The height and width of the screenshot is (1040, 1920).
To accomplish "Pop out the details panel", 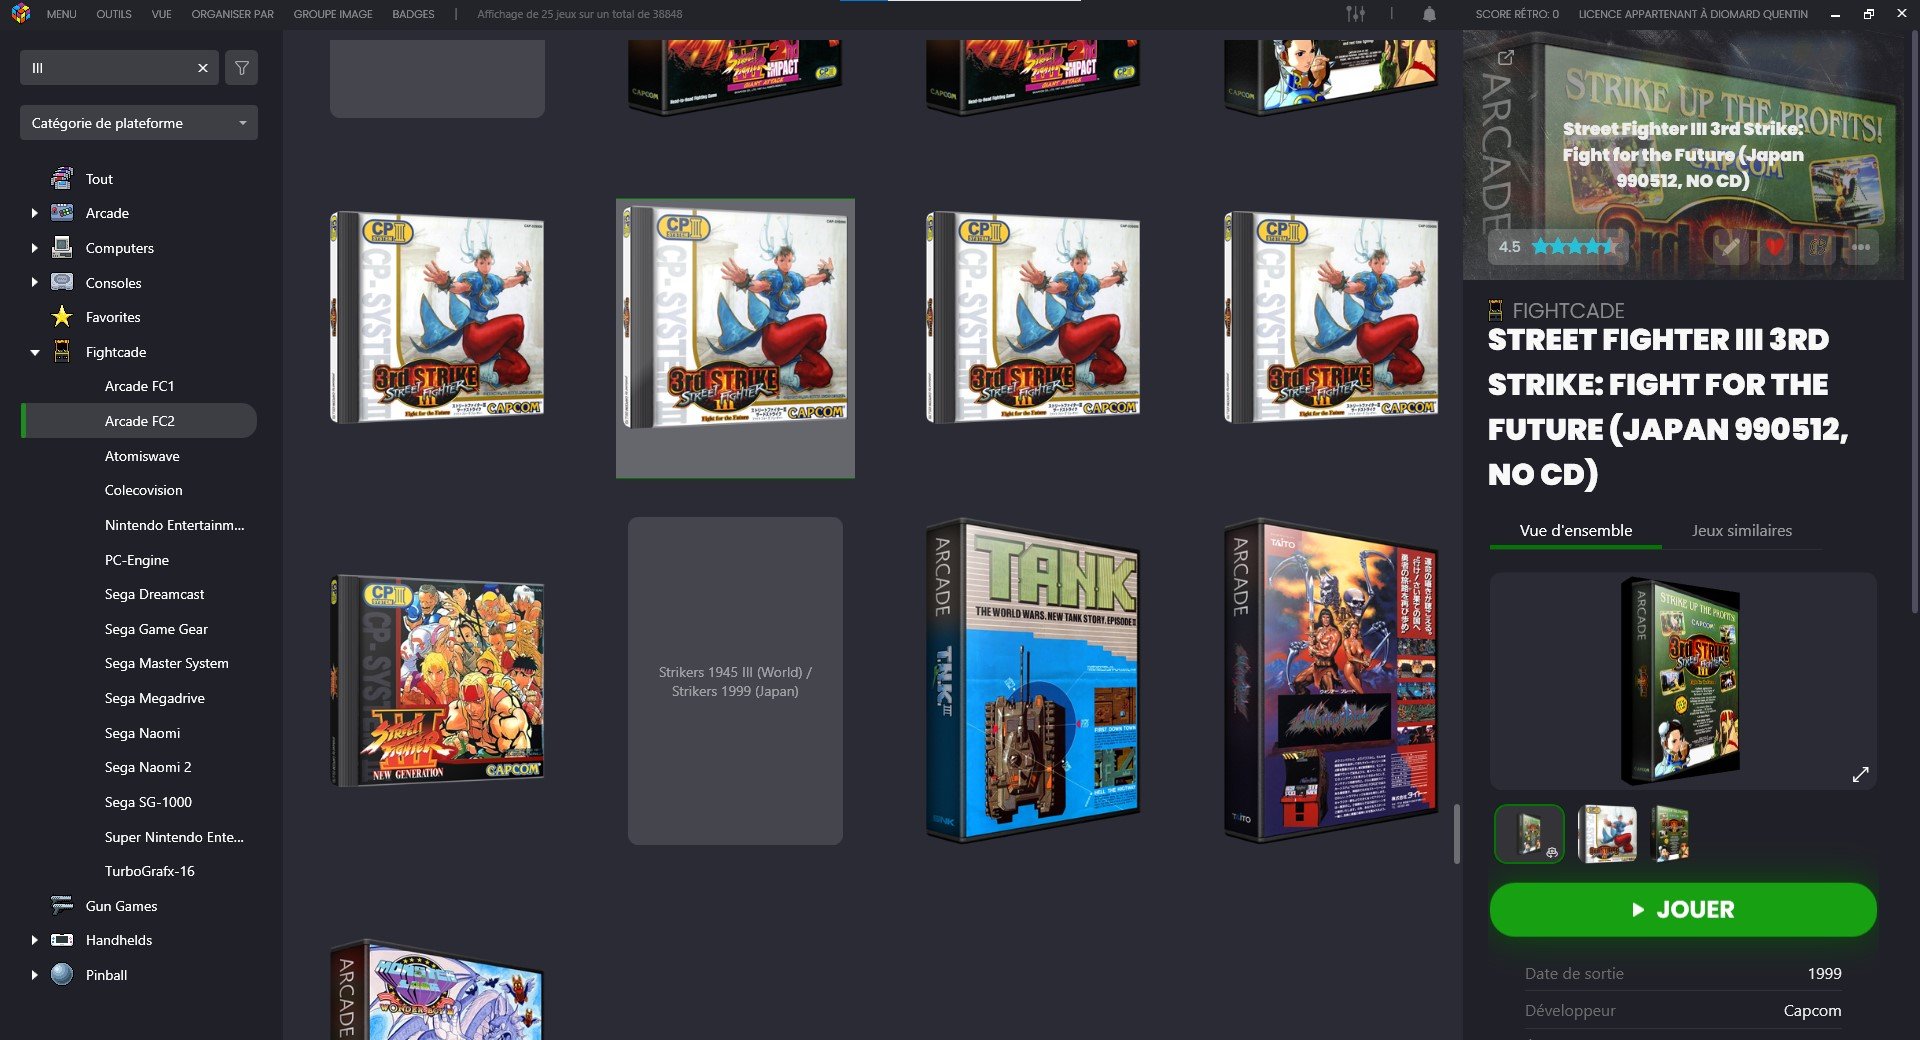I will click(x=1505, y=58).
